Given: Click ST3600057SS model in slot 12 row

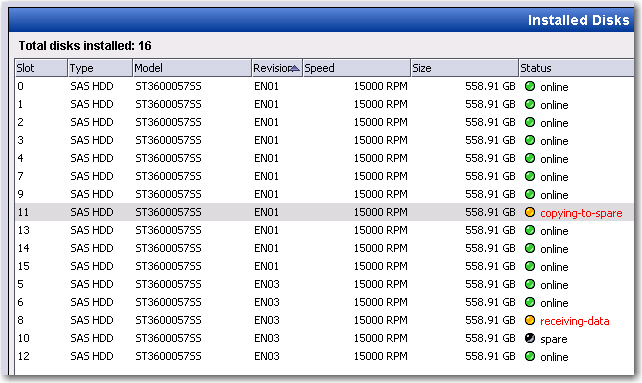Looking at the screenshot, I should (168, 356).
